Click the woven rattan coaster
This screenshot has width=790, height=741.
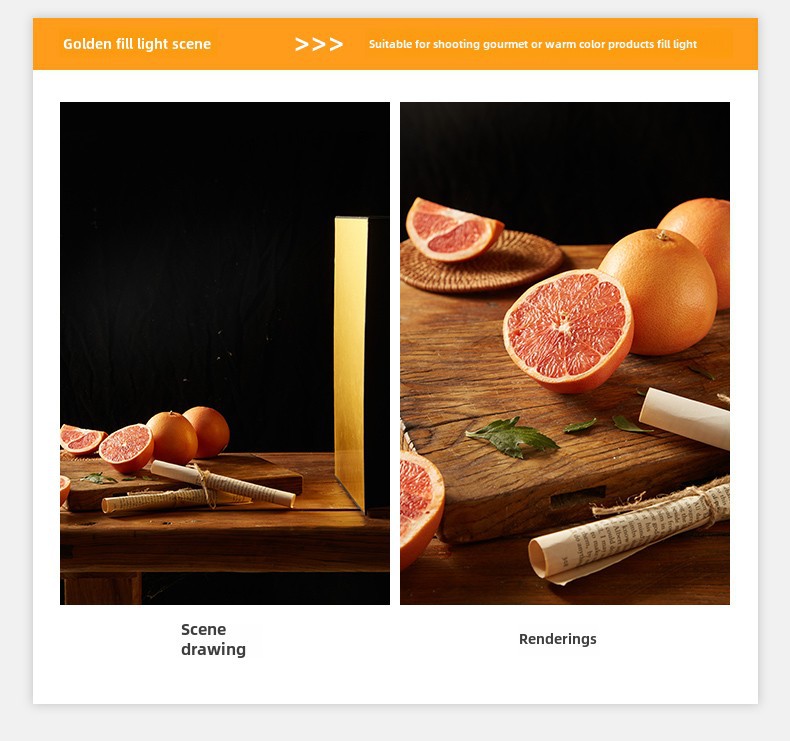coord(481,263)
